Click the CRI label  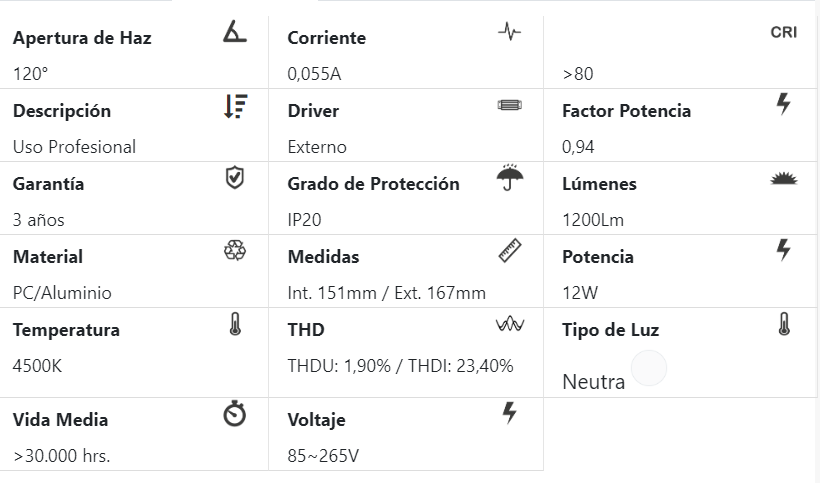tap(784, 33)
